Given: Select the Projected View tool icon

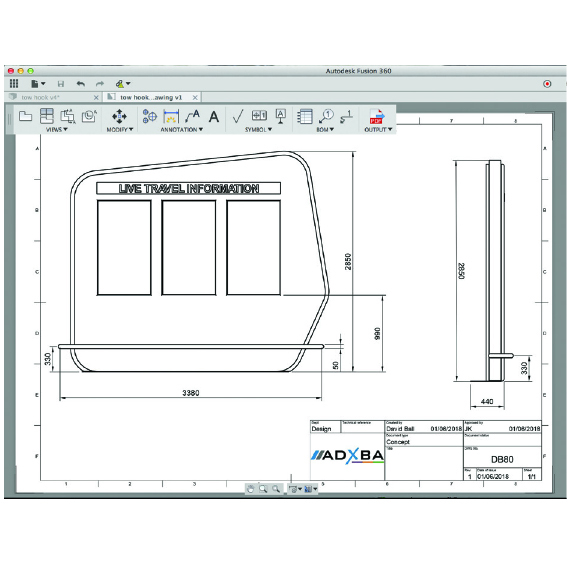Looking at the screenshot, I should pos(46,116).
